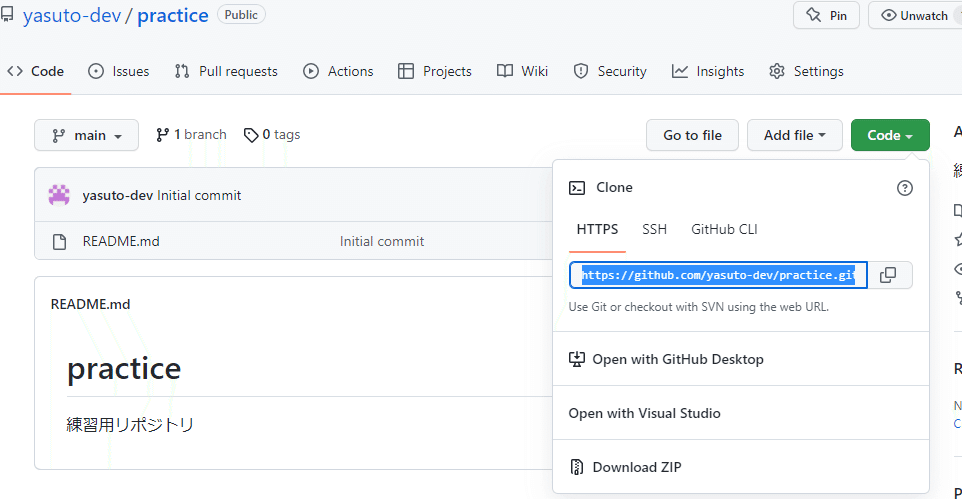
Task: Open the Pull requests tab
Action: (x=226, y=71)
